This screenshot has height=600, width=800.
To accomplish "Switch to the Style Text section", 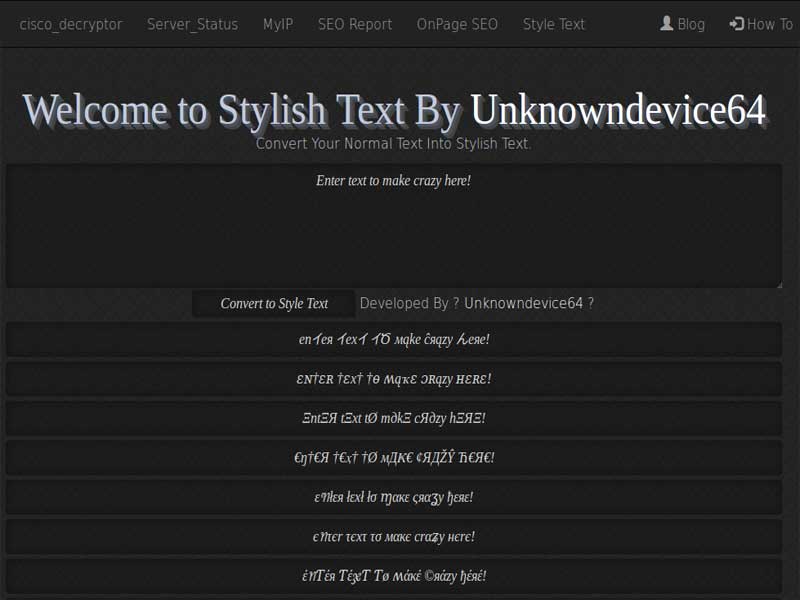I will tap(554, 24).
